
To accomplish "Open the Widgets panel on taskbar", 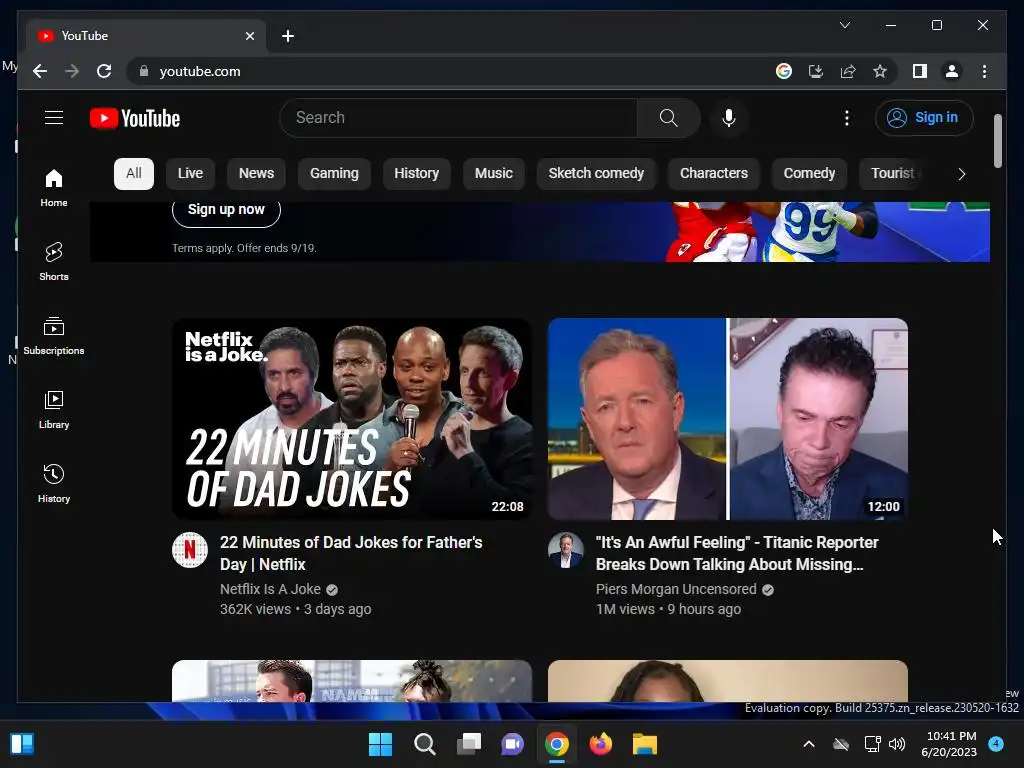I will point(22,744).
